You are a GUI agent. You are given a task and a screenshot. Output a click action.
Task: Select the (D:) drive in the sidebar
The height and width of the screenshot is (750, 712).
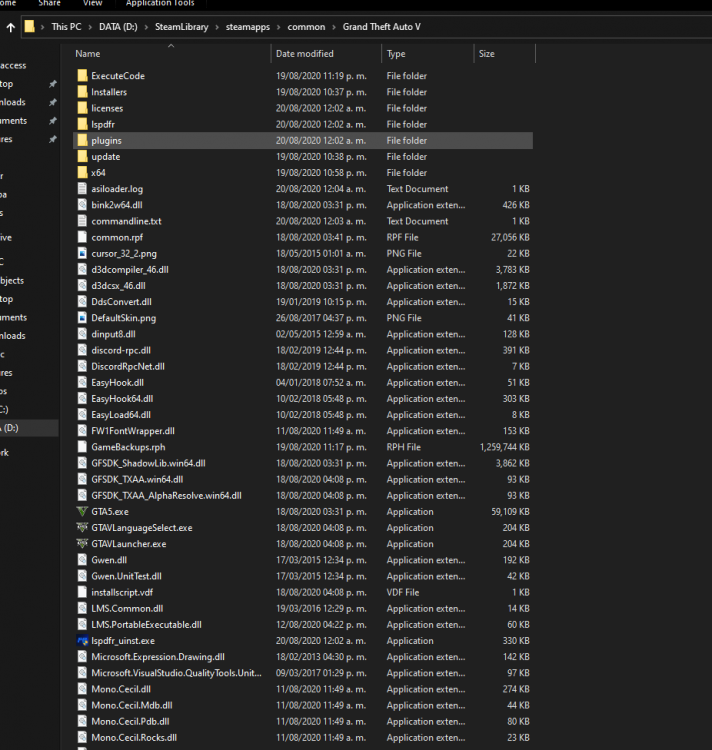pyautogui.click(x=28, y=428)
